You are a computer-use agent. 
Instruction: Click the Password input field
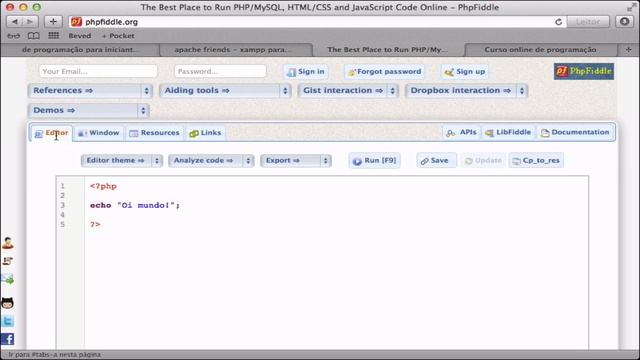pos(220,71)
